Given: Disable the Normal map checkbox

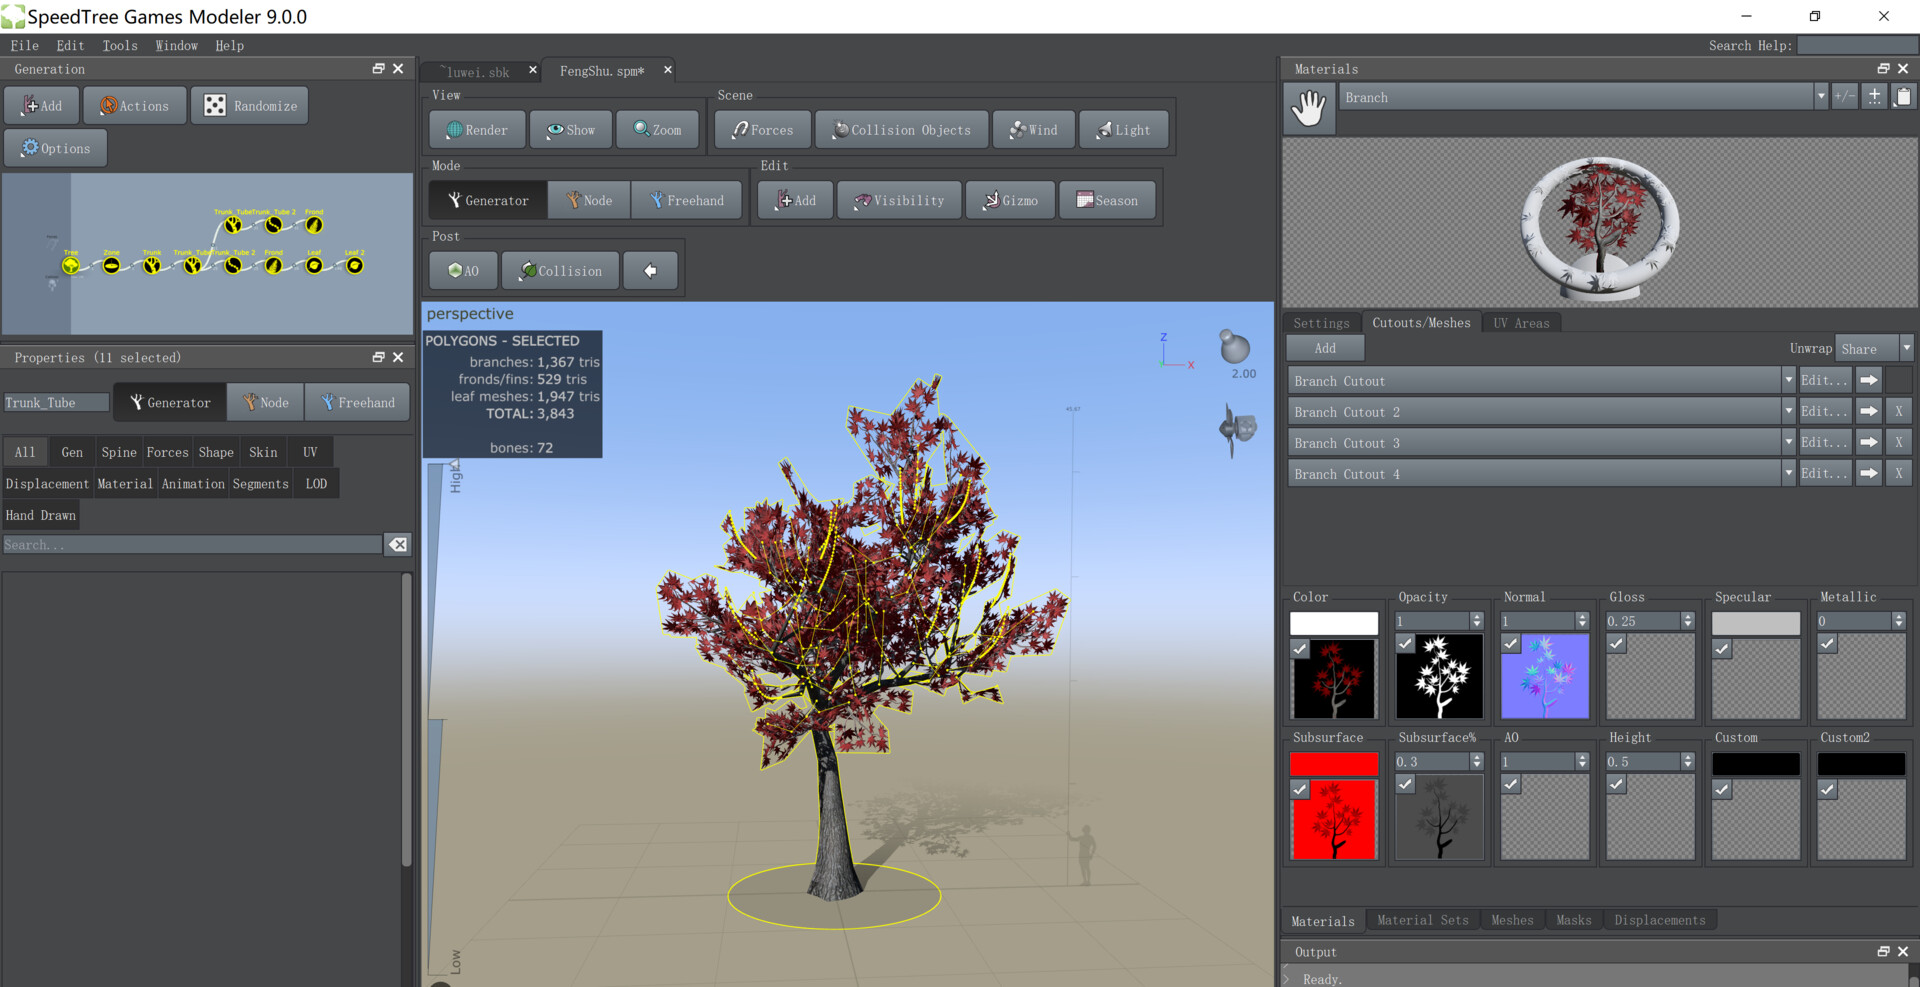Looking at the screenshot, I should pyautogui.click(x=1511, y=644).
